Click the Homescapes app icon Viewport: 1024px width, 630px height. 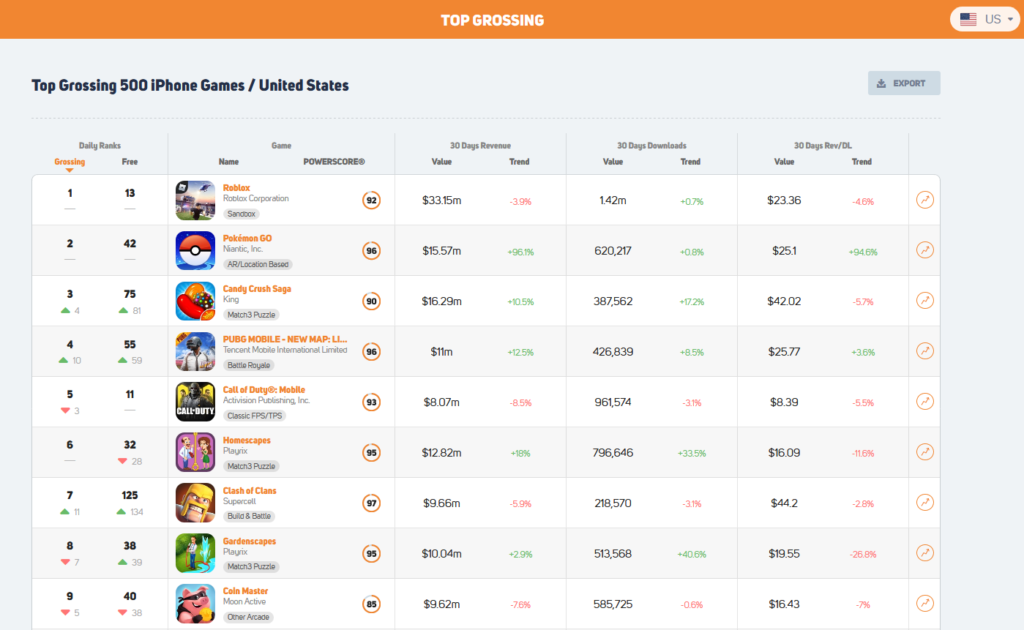pos(195,452)
